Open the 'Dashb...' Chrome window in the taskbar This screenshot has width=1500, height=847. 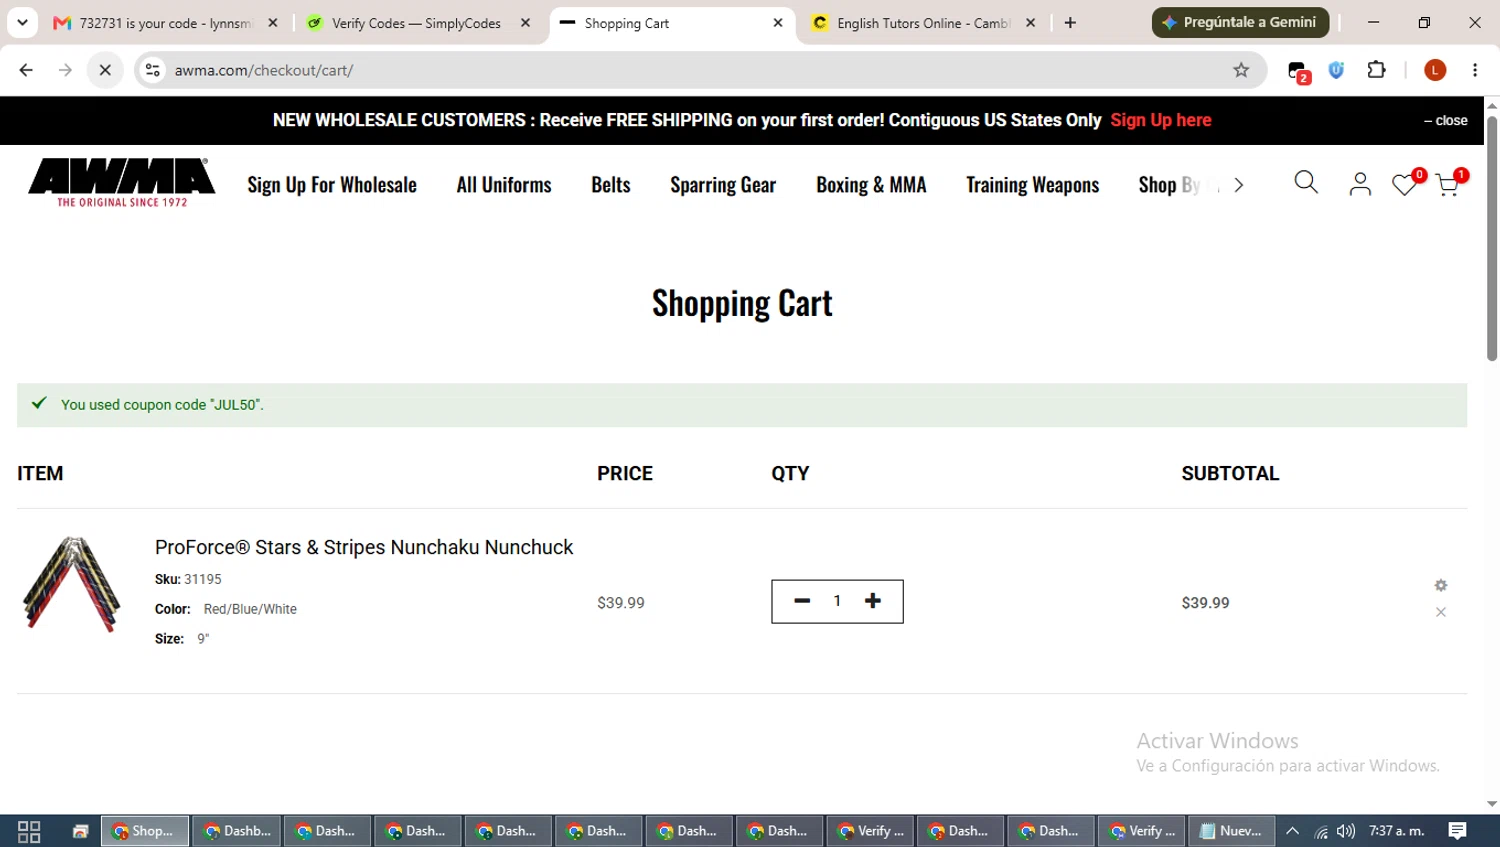tap(237, 831)
